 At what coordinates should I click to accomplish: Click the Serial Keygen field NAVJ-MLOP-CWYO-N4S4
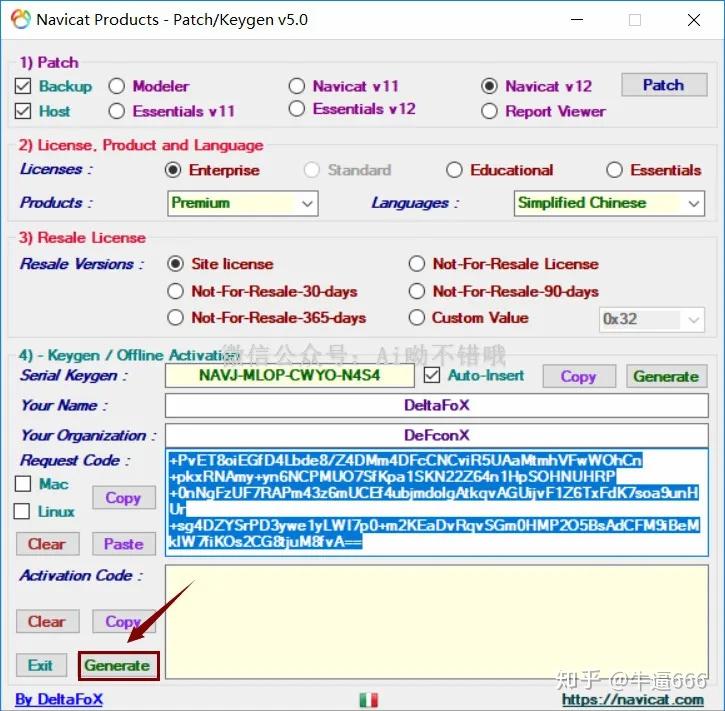[289, 375]
